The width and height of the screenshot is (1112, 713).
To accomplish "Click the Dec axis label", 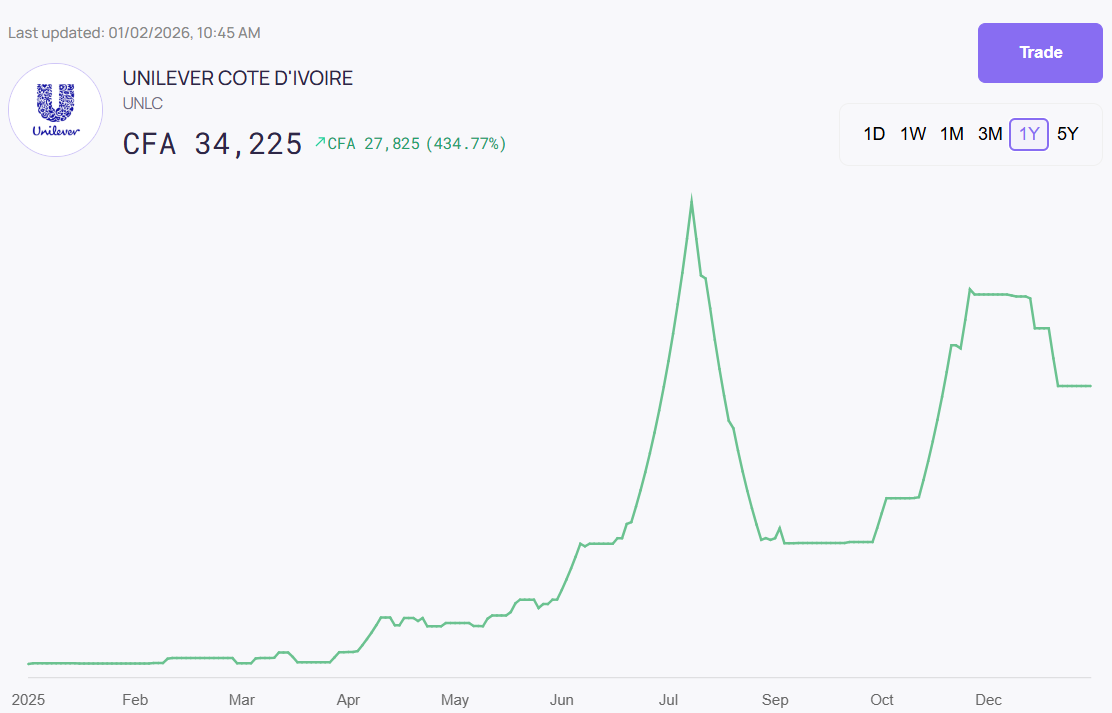I will pyautogui.click(x=988, y=700).
